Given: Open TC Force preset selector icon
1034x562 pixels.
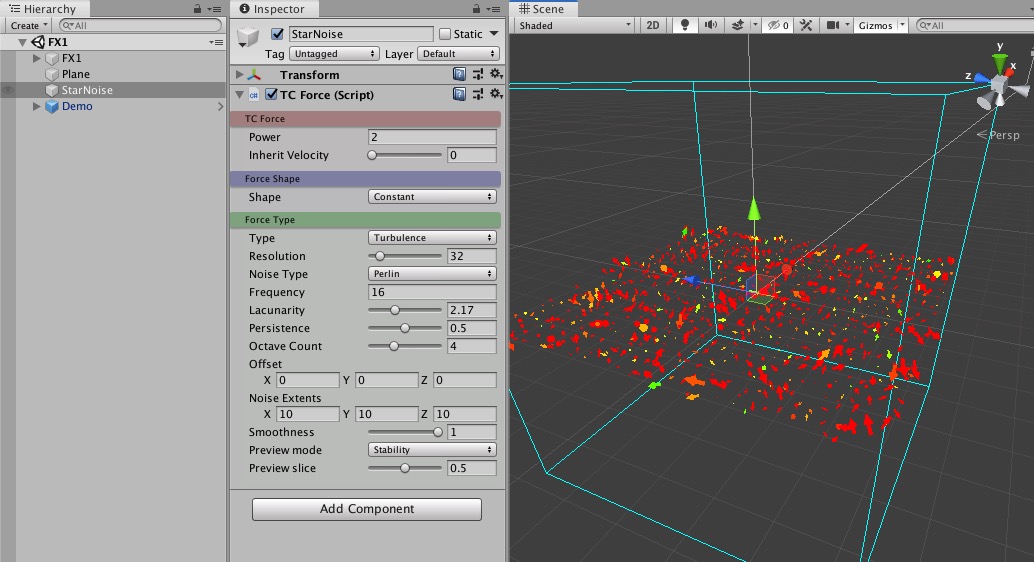Looking at the screenshot, I should coord(477,94).
